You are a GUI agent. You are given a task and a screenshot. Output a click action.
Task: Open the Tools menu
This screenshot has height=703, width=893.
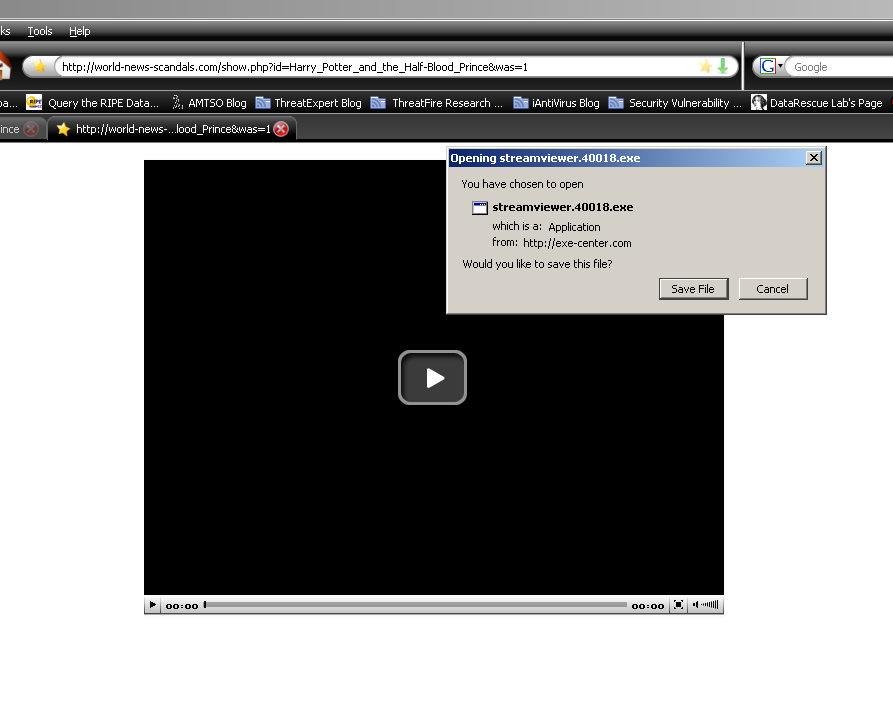[40, 31]
